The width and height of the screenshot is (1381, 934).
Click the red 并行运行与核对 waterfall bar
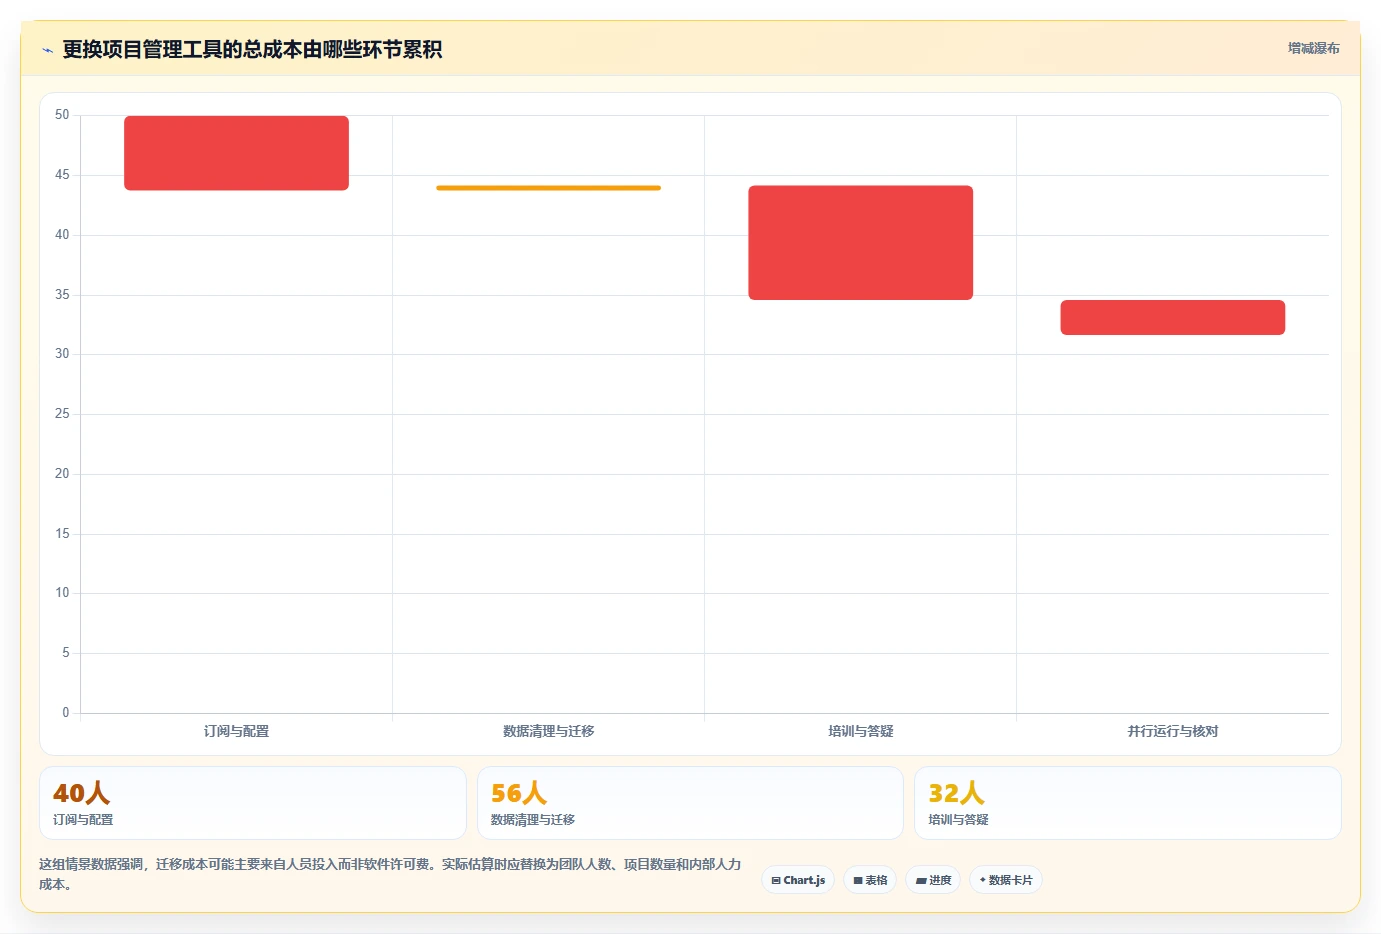[1172, 317]
